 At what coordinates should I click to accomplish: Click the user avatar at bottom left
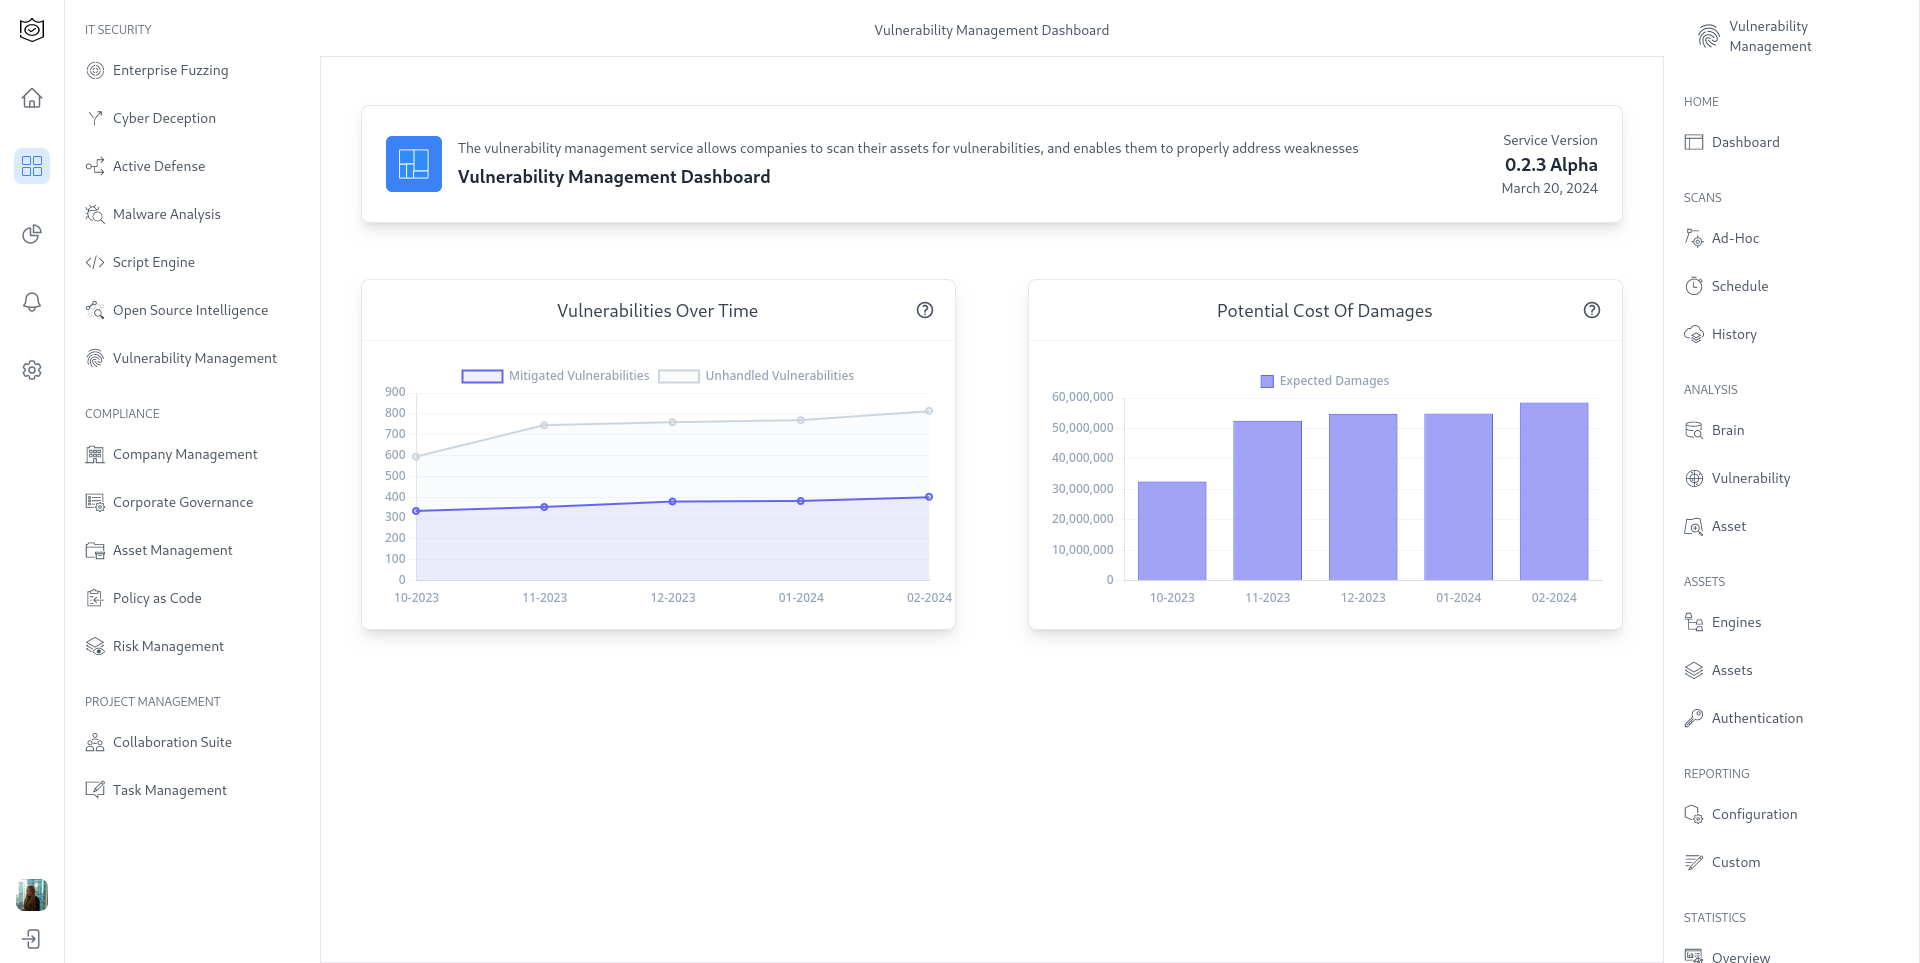coord(32,895)
